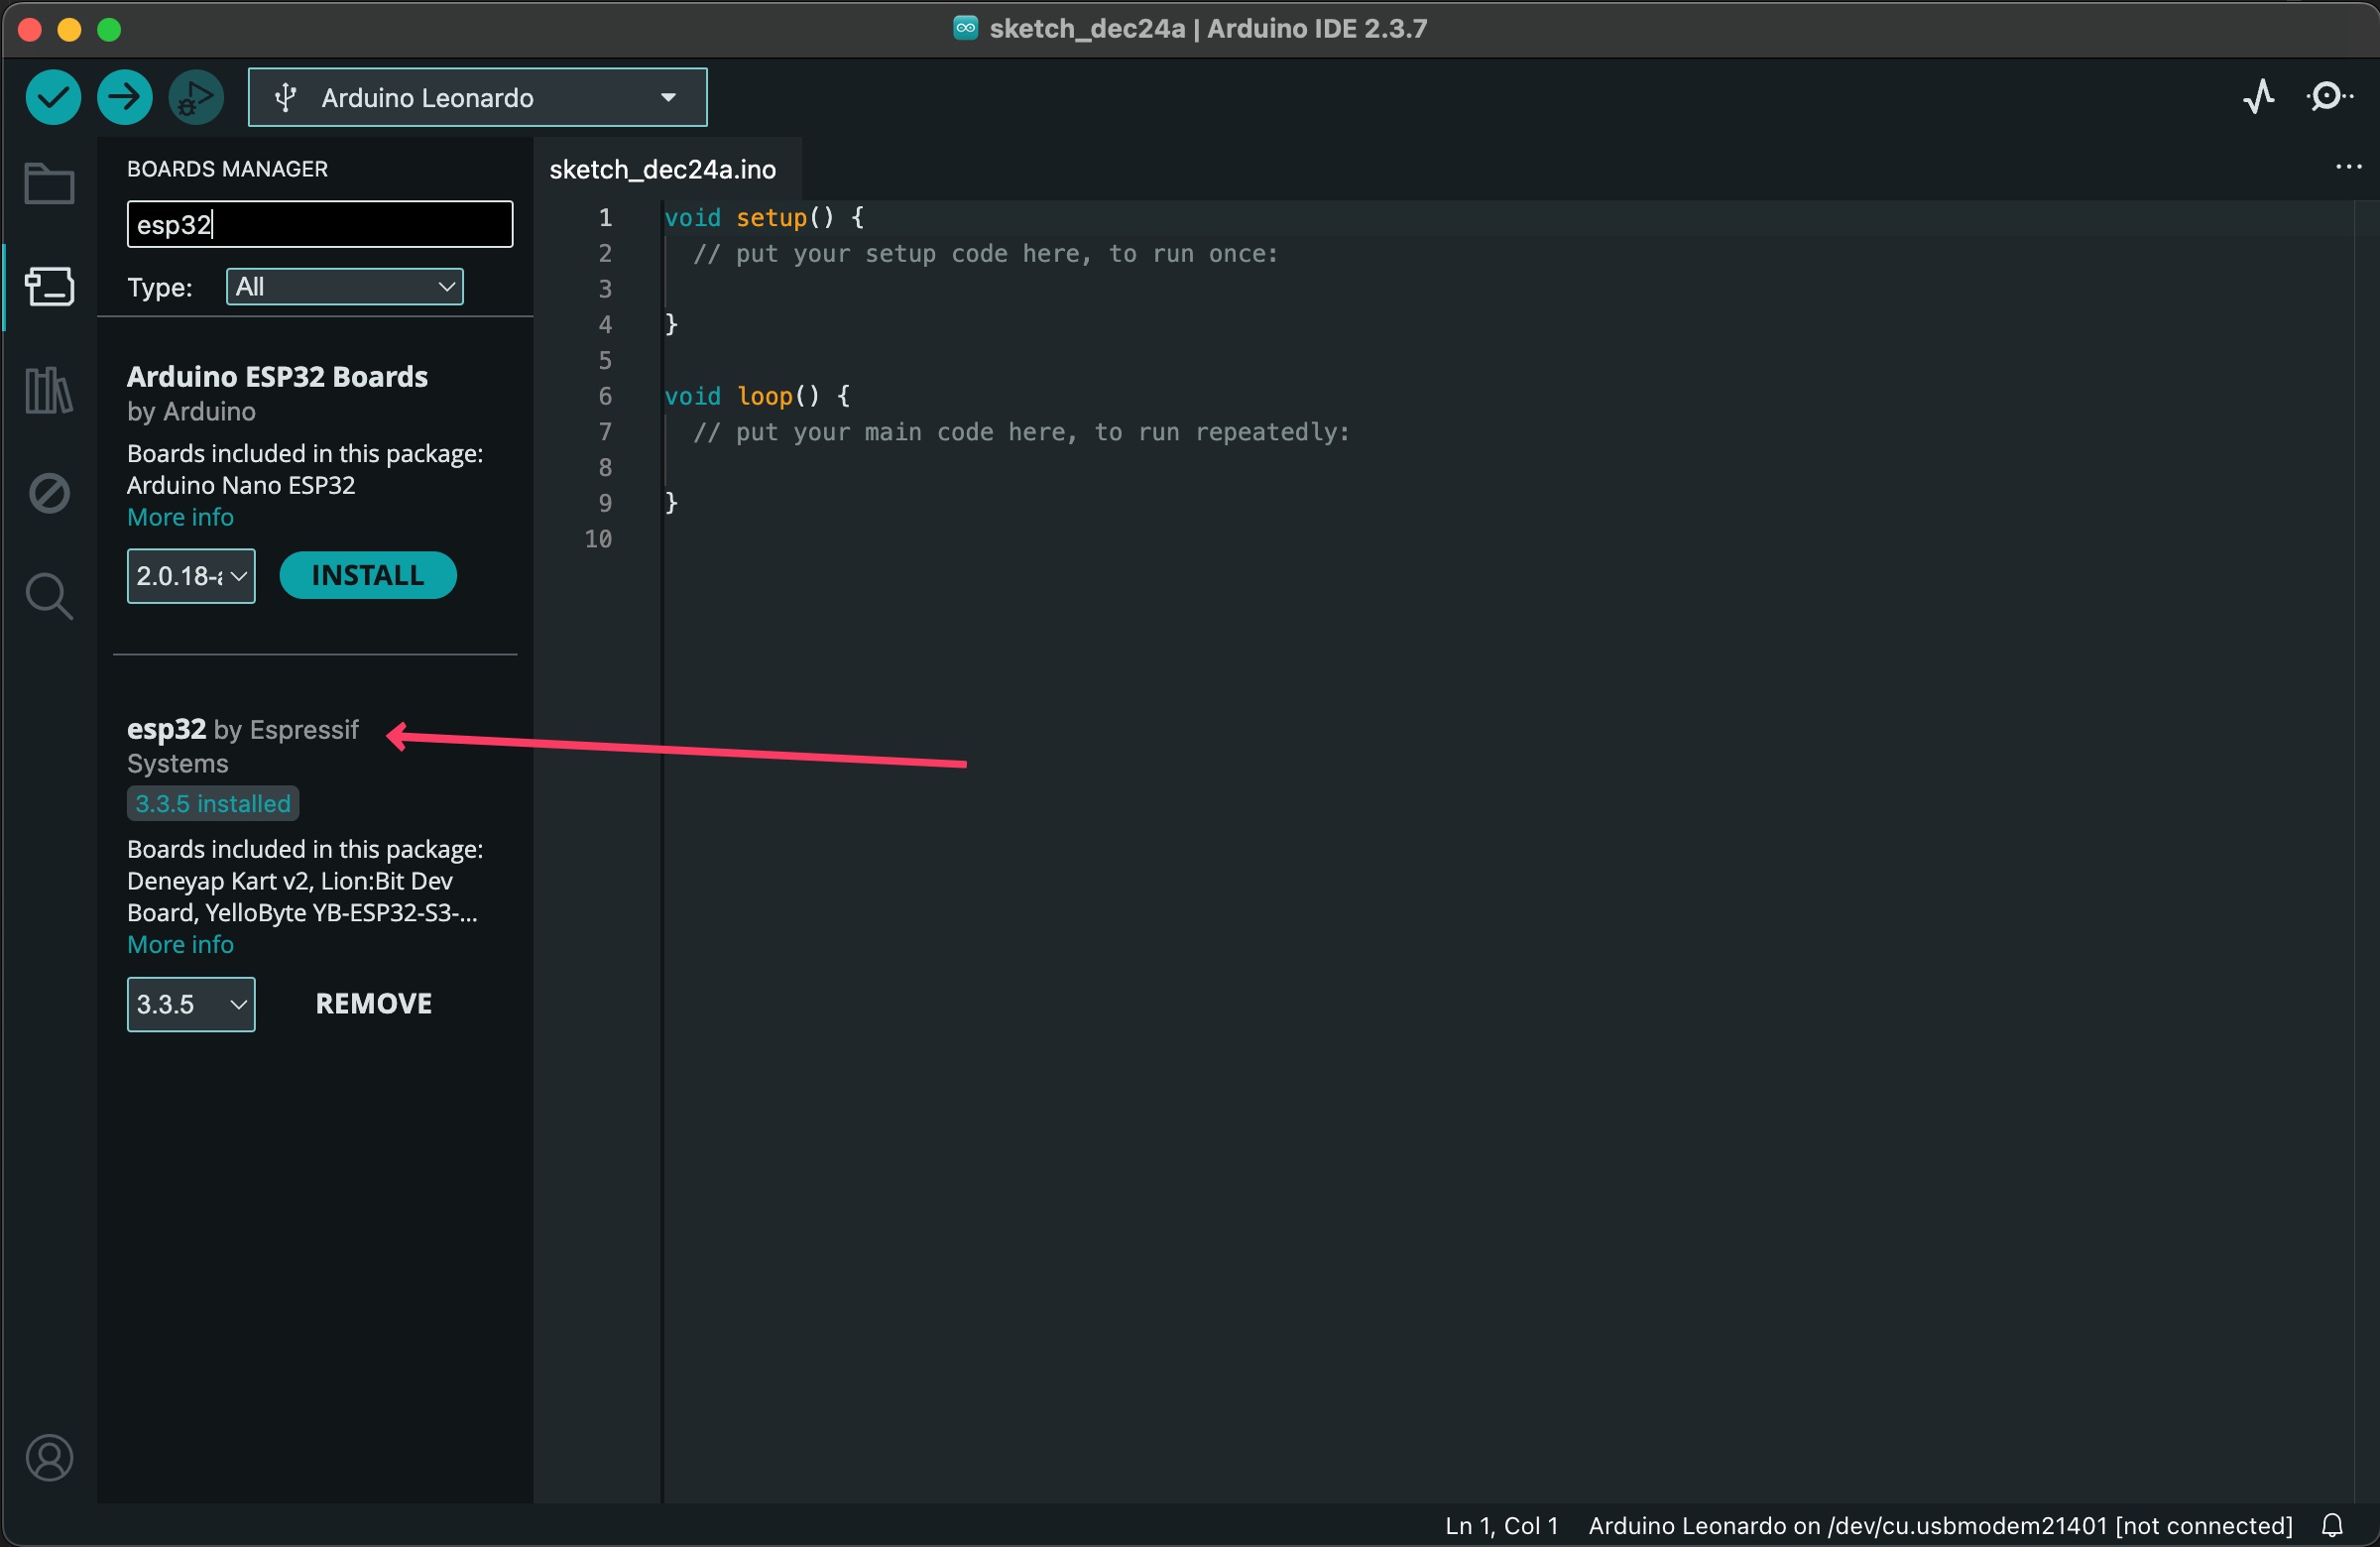Open the Debug sidebar panel
The height and width of the screenshot is (1547, 2380).
[49, 493]
